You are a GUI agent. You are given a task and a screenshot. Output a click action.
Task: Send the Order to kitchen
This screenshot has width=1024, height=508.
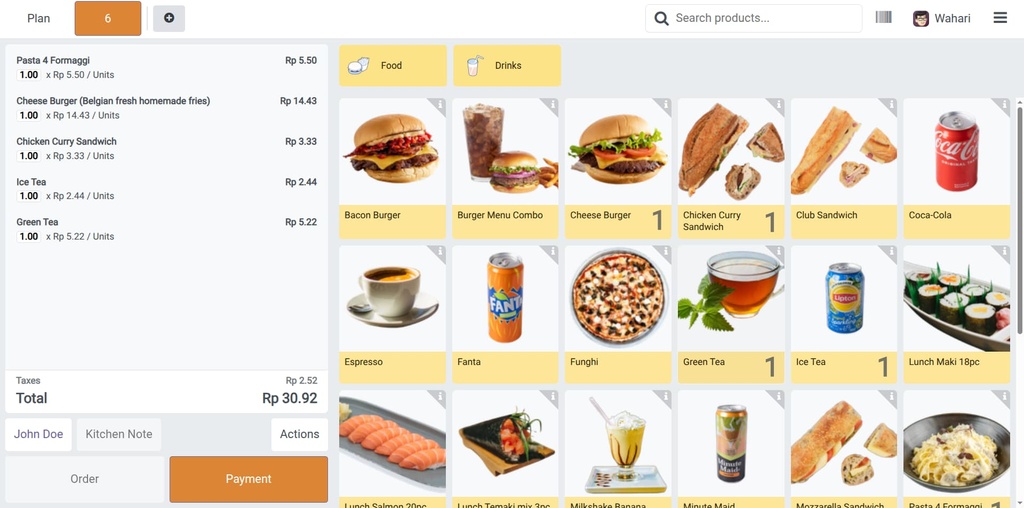point(85,479)
